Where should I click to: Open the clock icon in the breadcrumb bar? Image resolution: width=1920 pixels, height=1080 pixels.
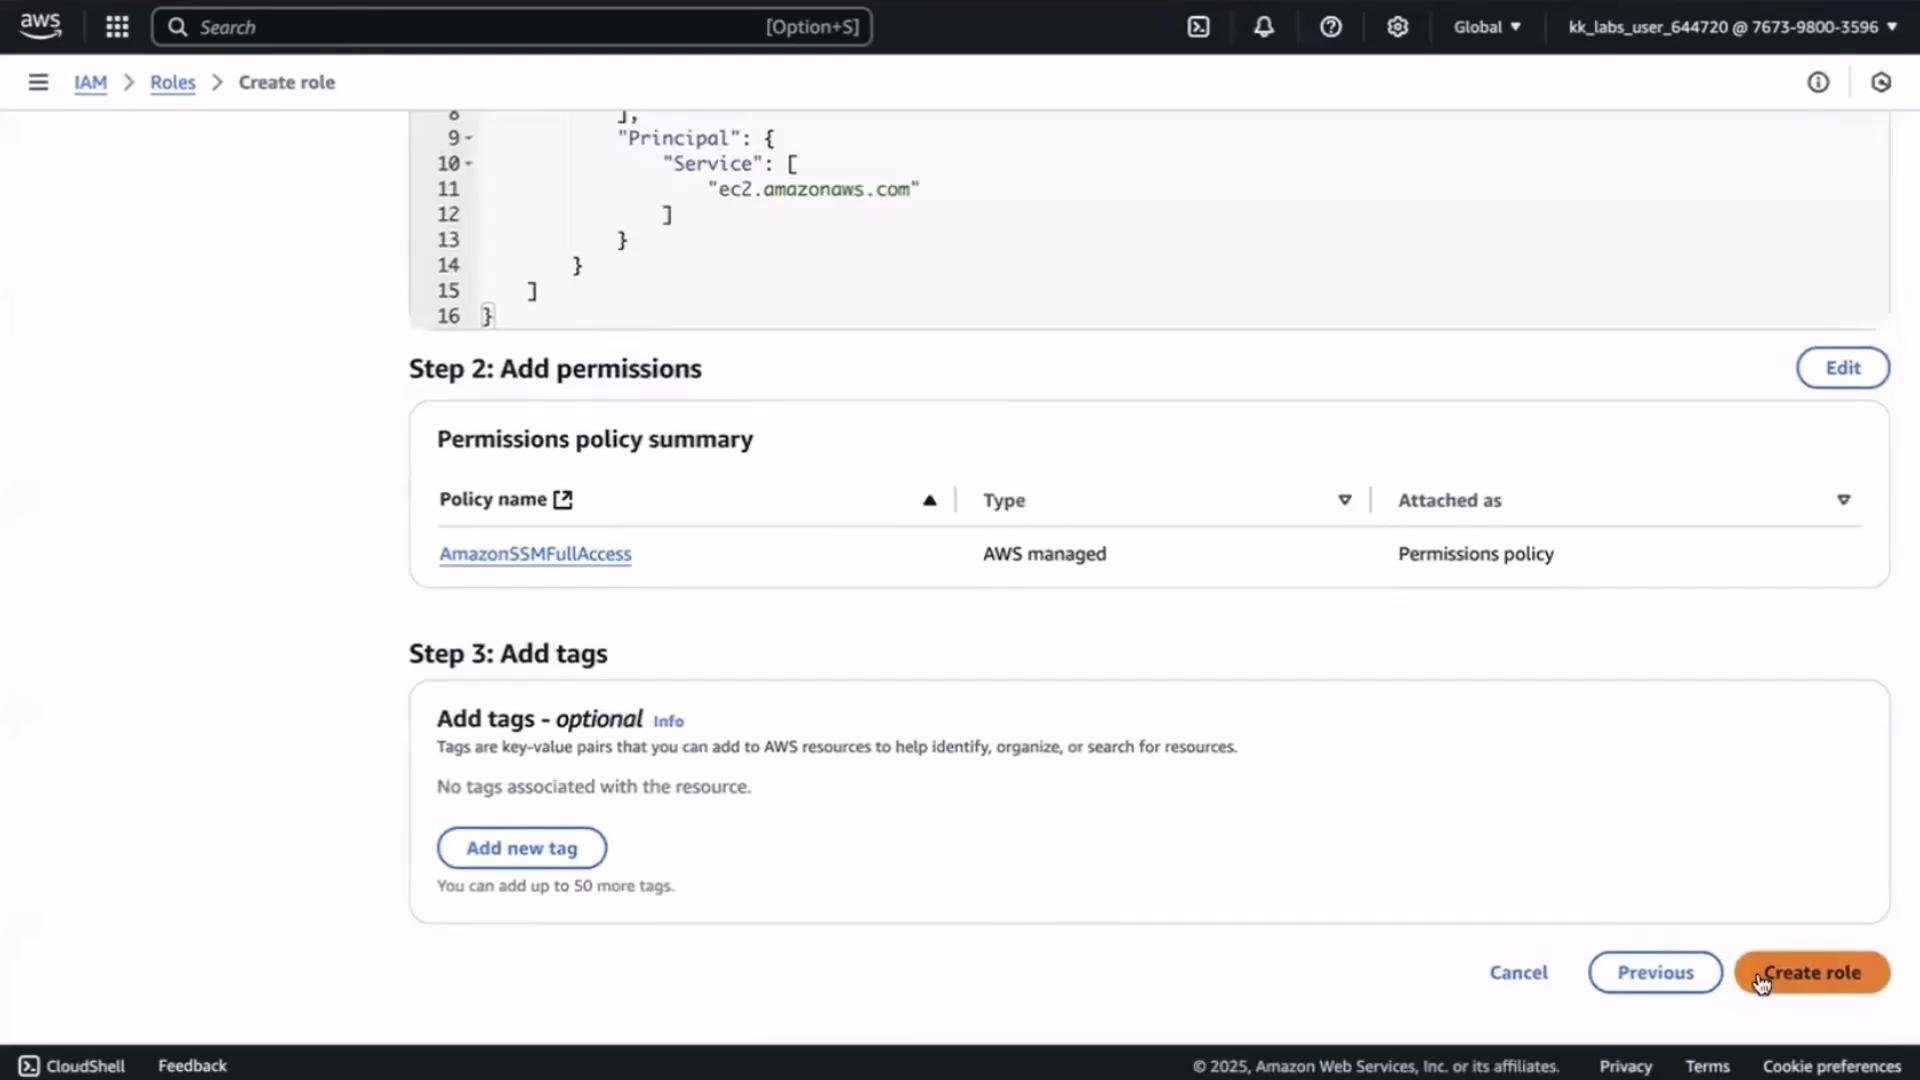1881,82
